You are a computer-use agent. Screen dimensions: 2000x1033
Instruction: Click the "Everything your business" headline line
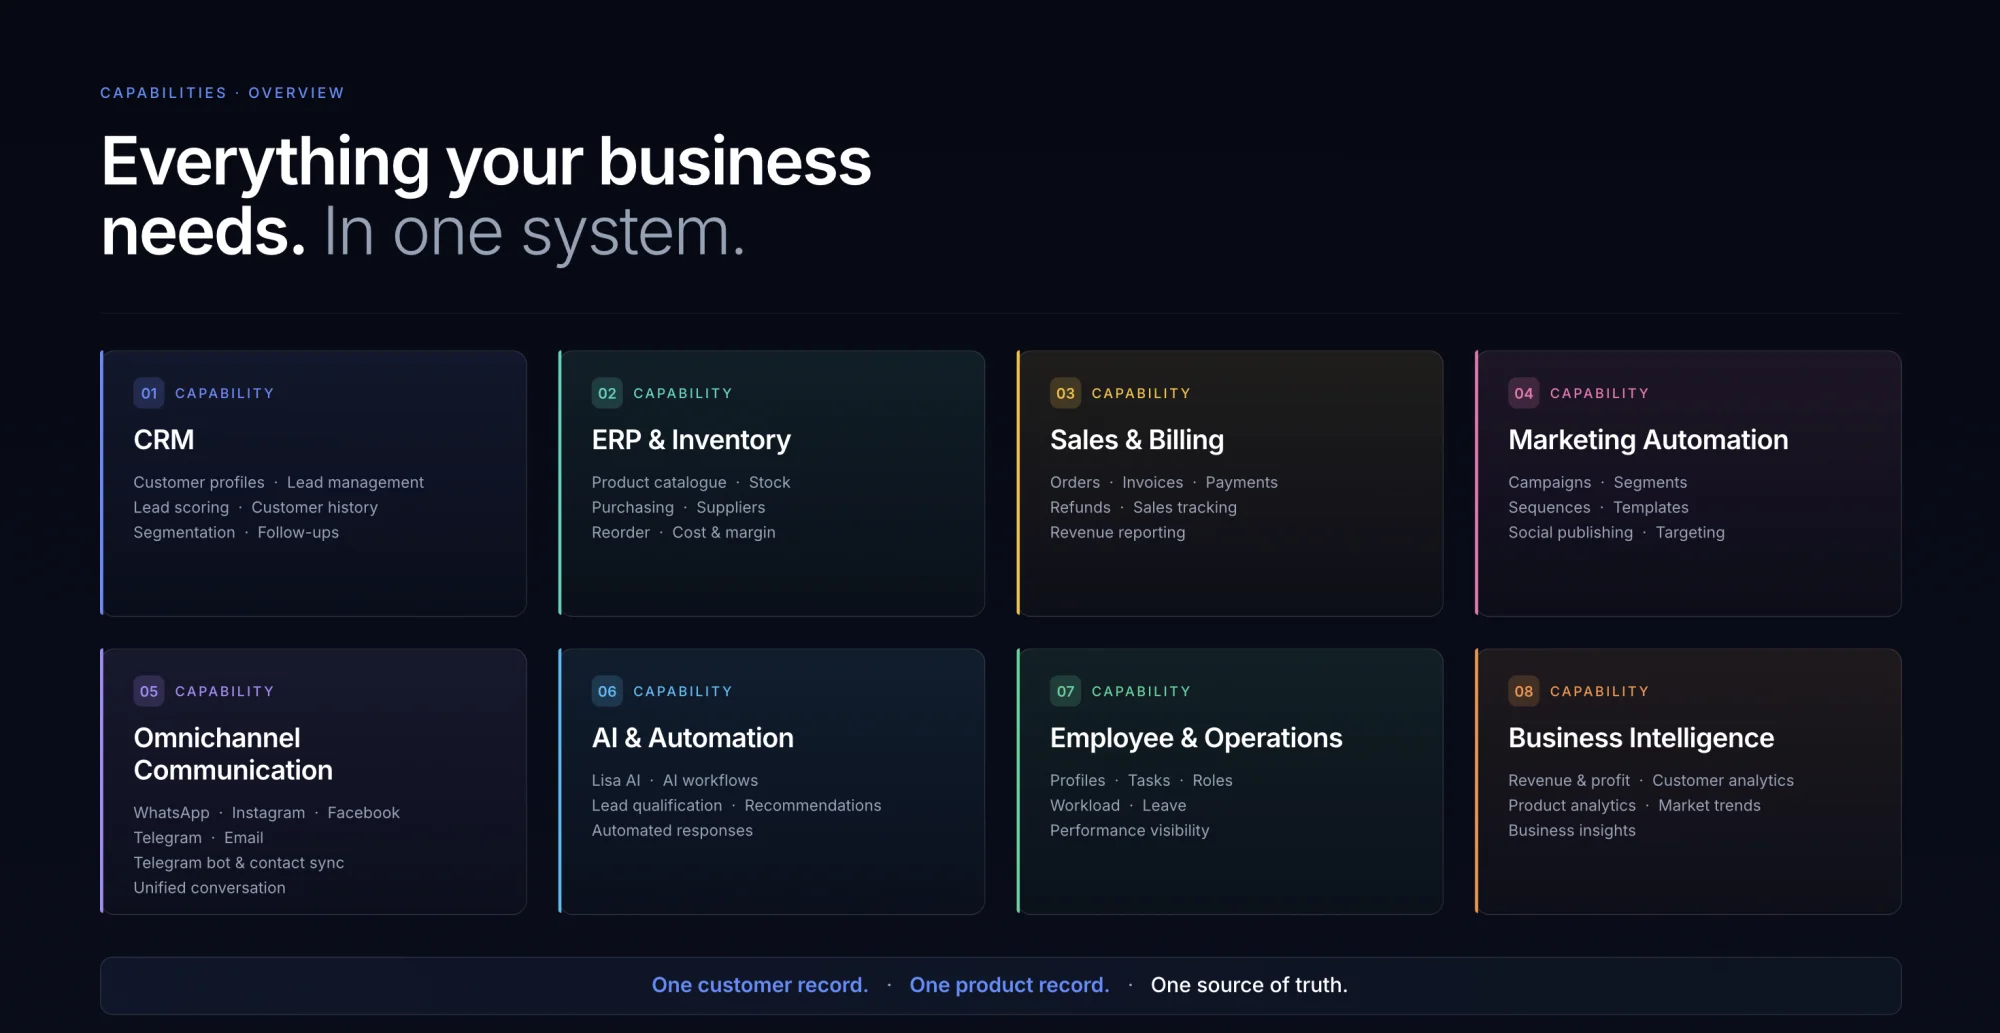(487, 162)
